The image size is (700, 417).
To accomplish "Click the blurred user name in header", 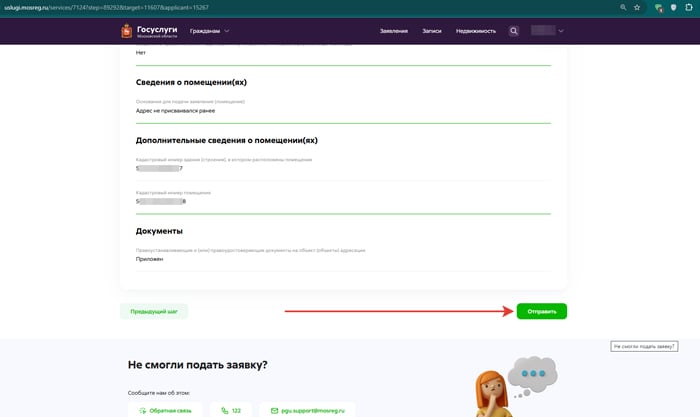I will point(543,30).
